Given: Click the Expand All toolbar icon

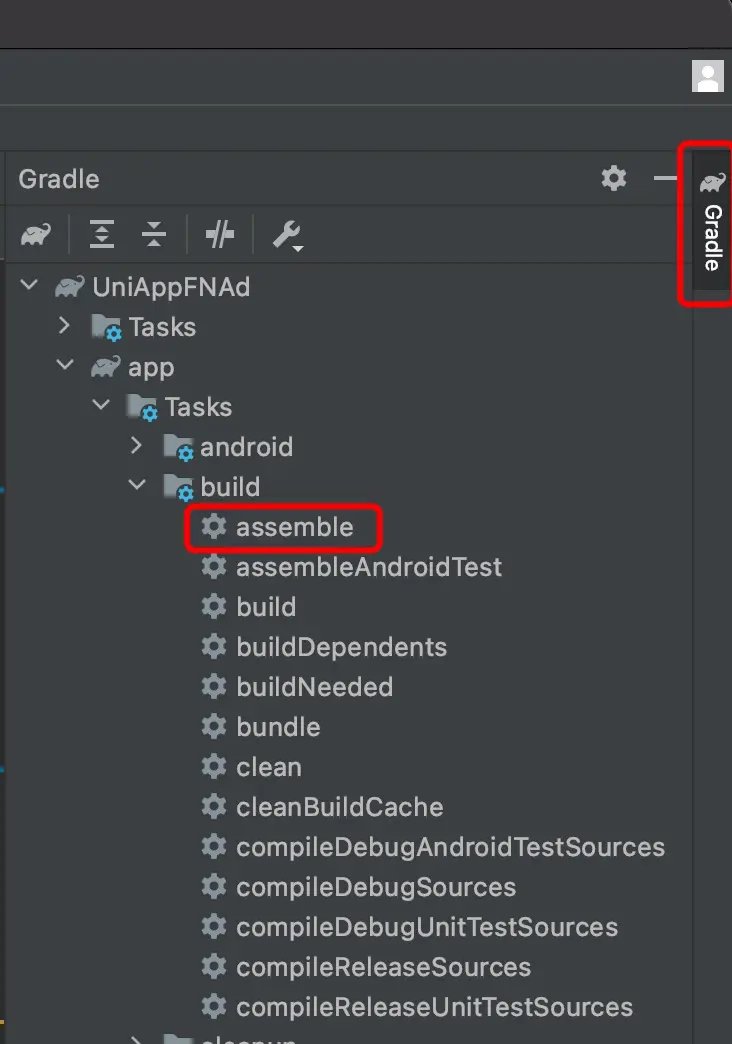Looking at the screenshot, I should (x=102, y=235).
